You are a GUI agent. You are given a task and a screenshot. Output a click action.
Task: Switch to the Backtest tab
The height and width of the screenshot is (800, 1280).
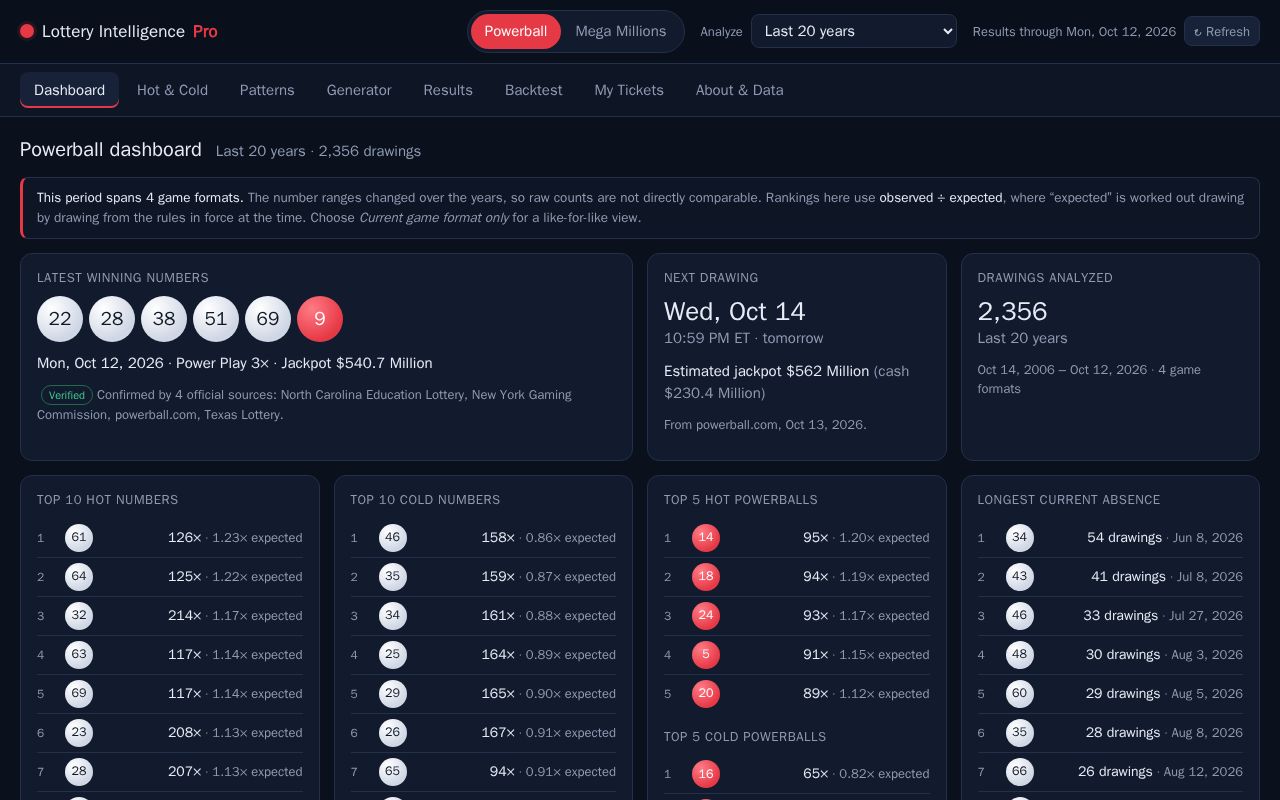[534, 90]
